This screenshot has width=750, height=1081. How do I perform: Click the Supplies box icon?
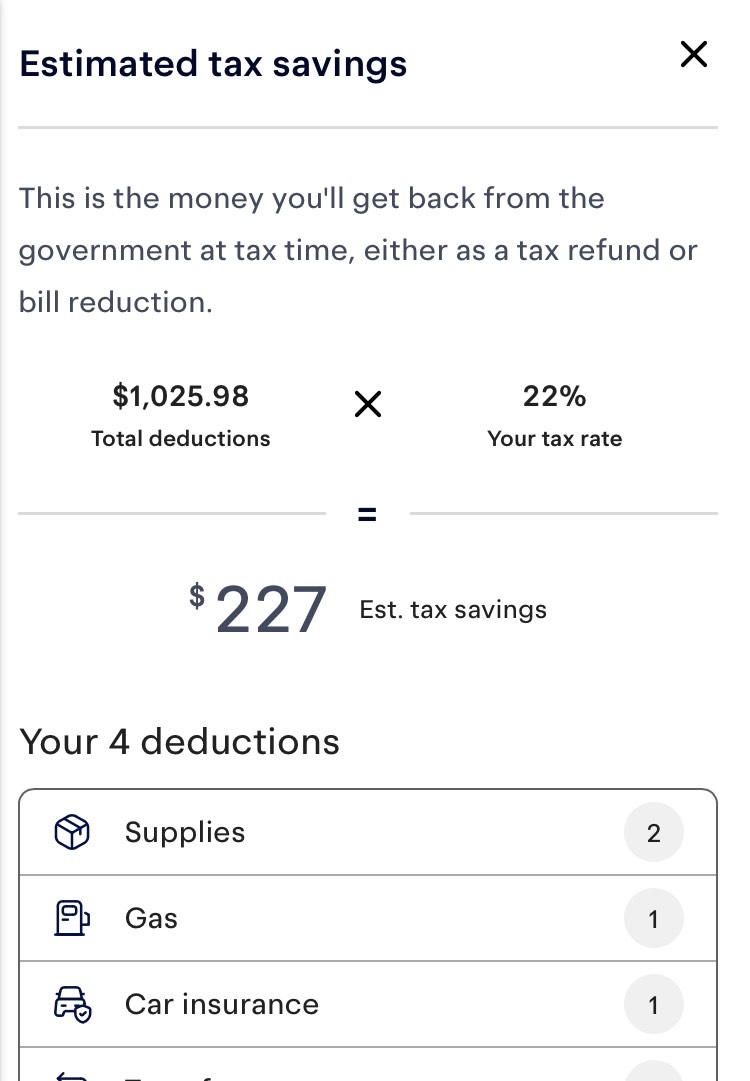(x=72, y=832)
